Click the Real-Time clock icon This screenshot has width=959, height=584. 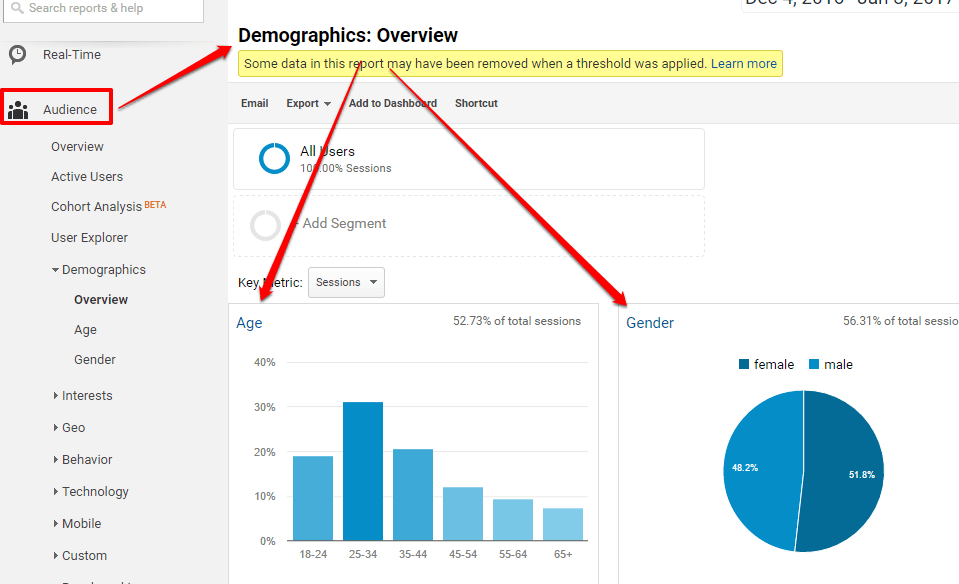click(18, 54)
